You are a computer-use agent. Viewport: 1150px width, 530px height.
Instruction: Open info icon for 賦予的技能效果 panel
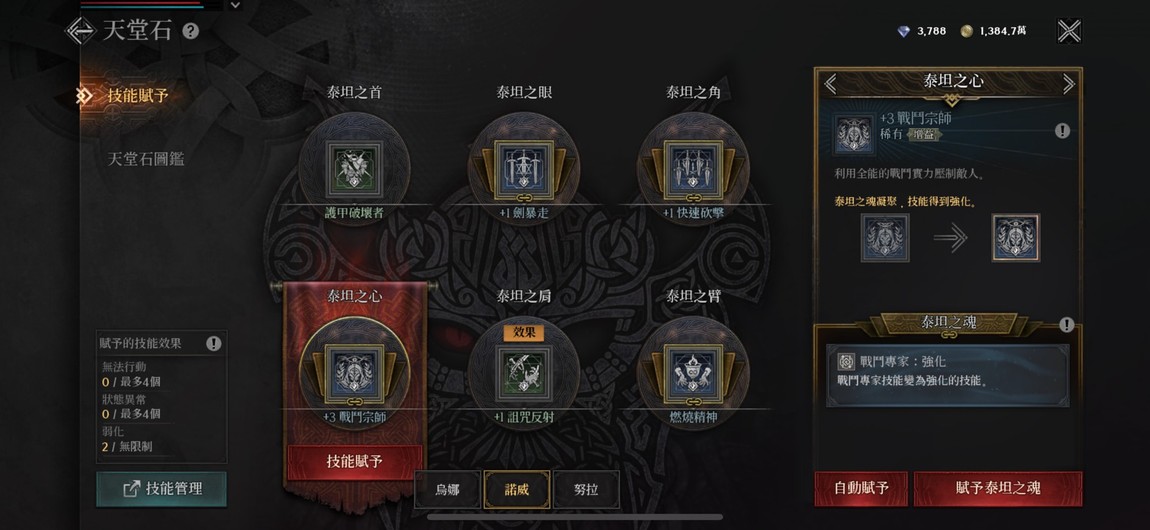click(x=213, y=343)
